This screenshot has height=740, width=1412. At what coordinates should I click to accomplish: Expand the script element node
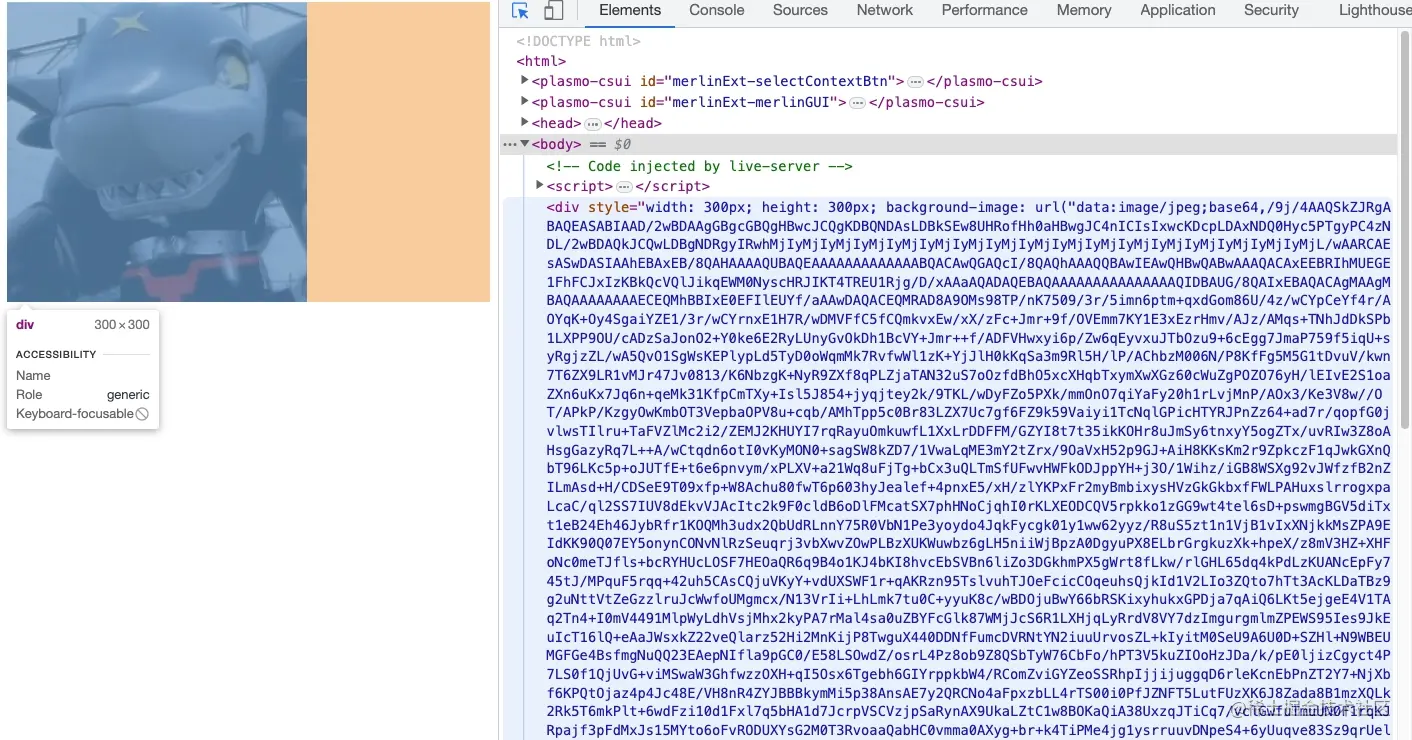point(540,185)
